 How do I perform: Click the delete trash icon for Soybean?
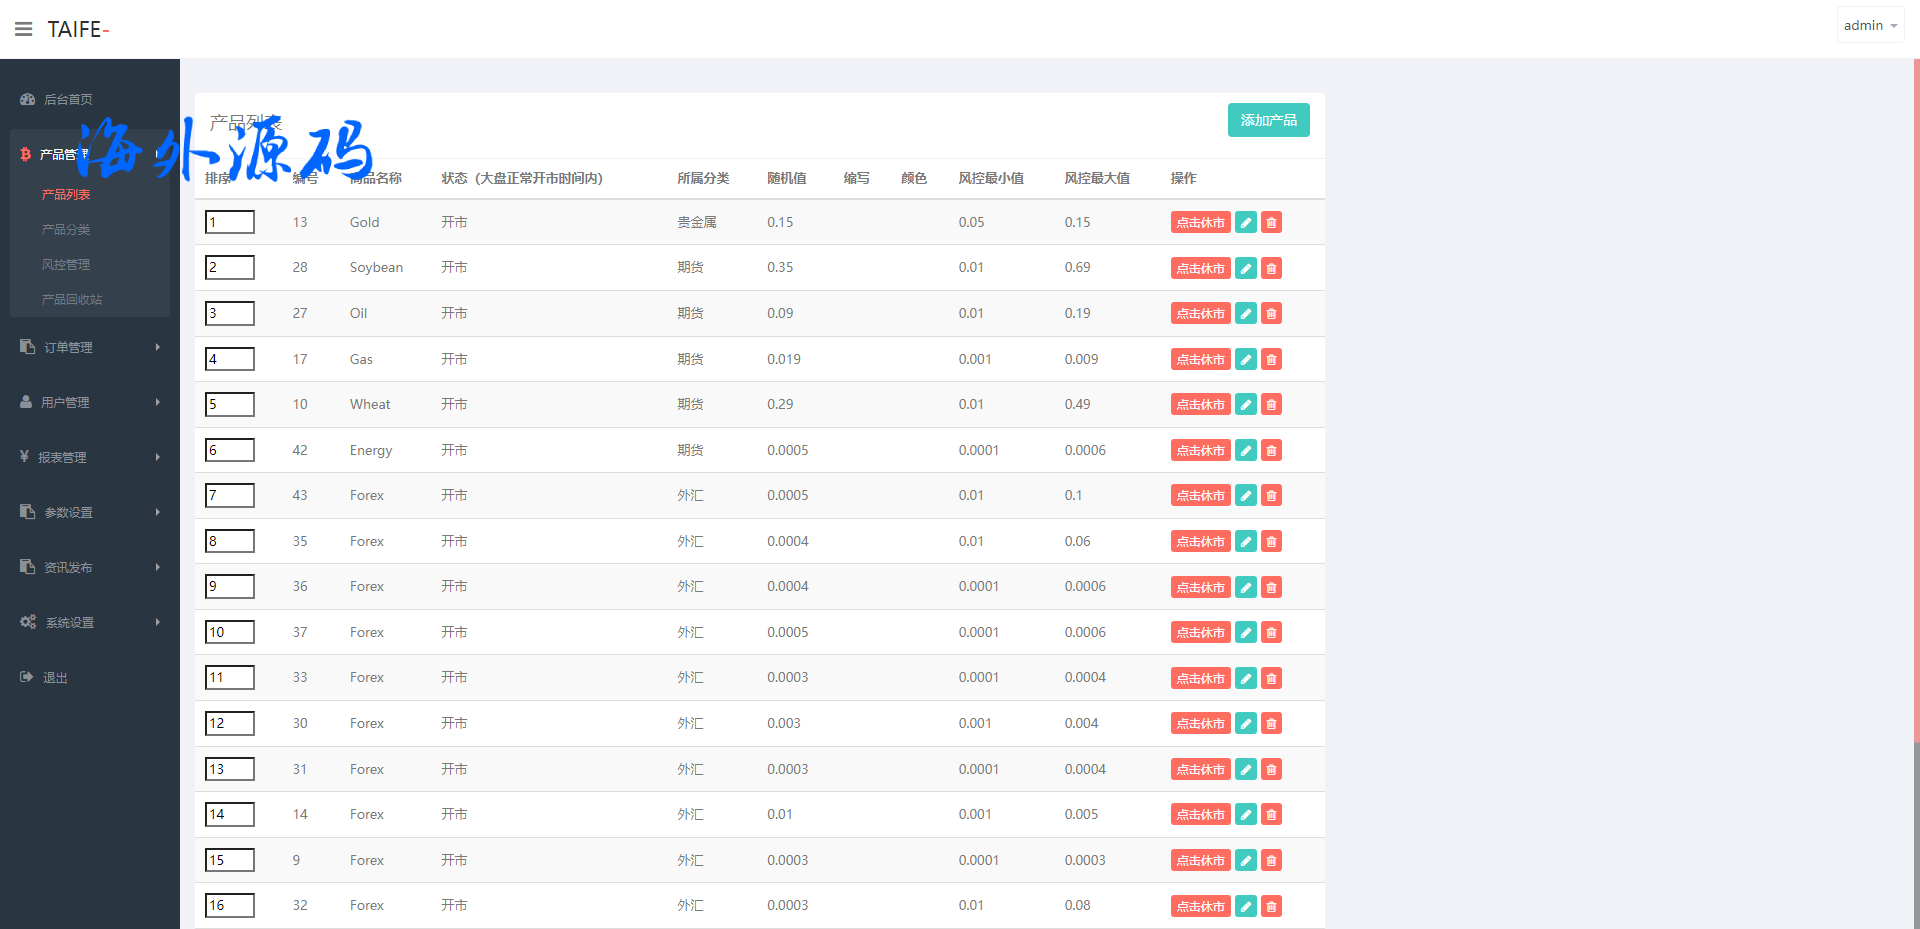pos(1271,268)
